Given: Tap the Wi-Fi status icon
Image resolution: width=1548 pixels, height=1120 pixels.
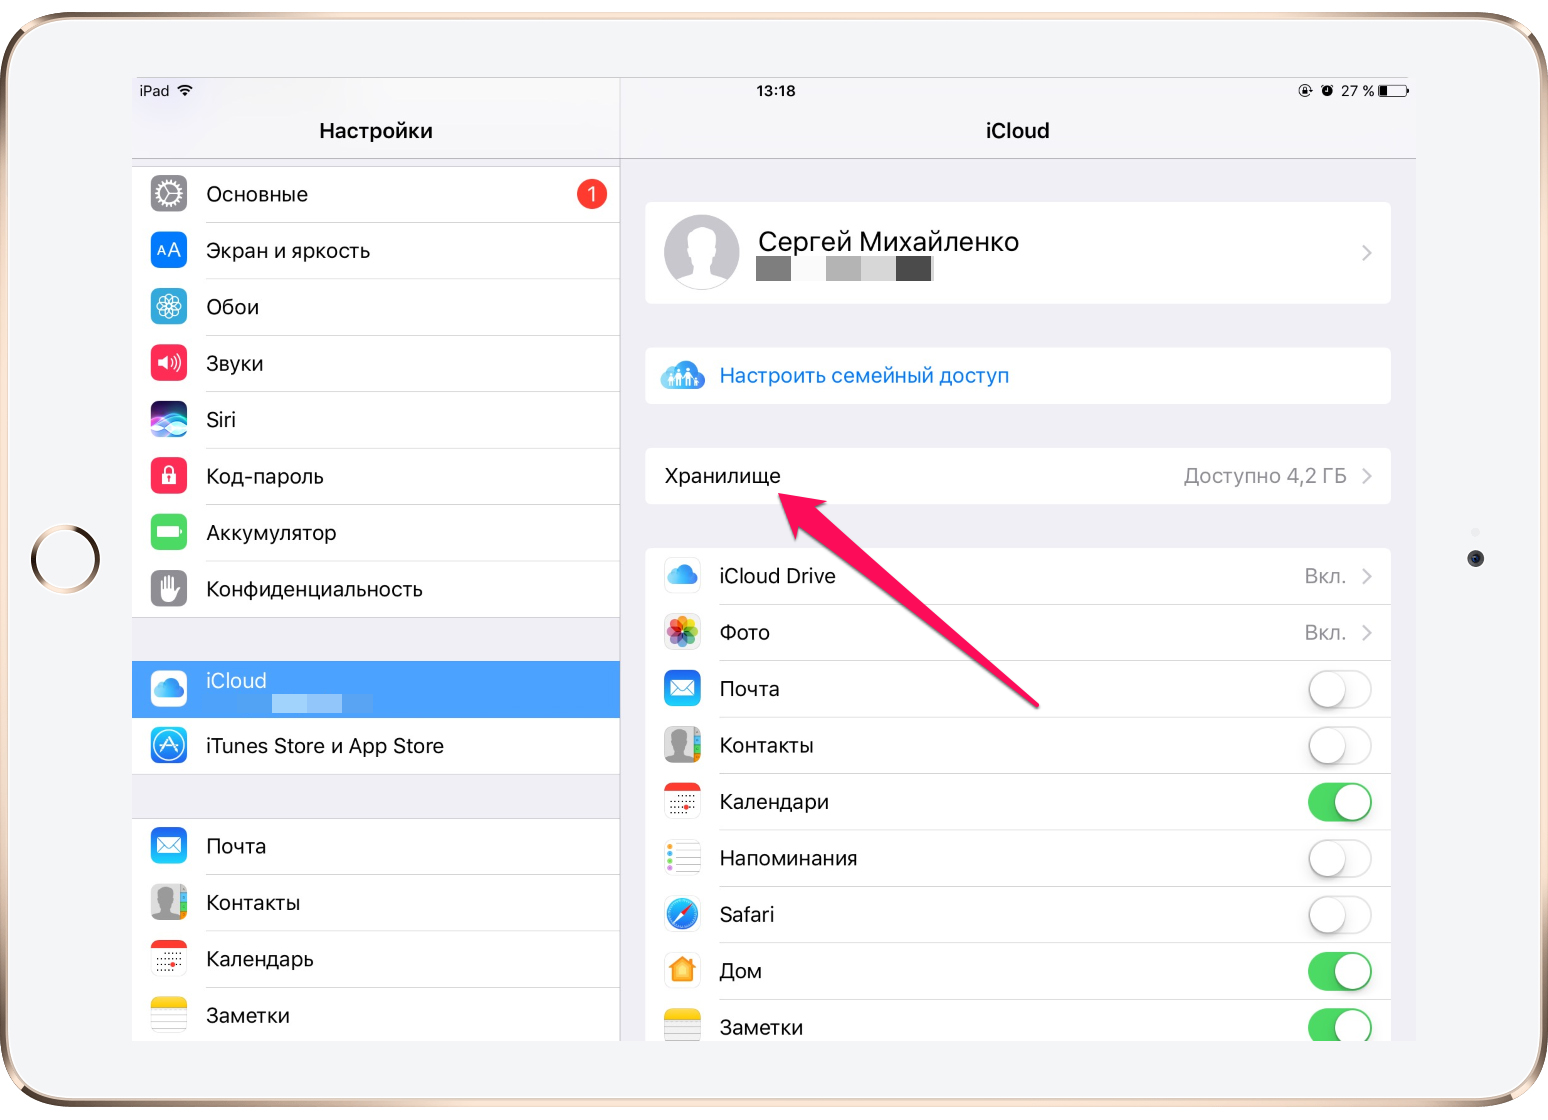Looking at the screenshot, I should click(185, 90).
